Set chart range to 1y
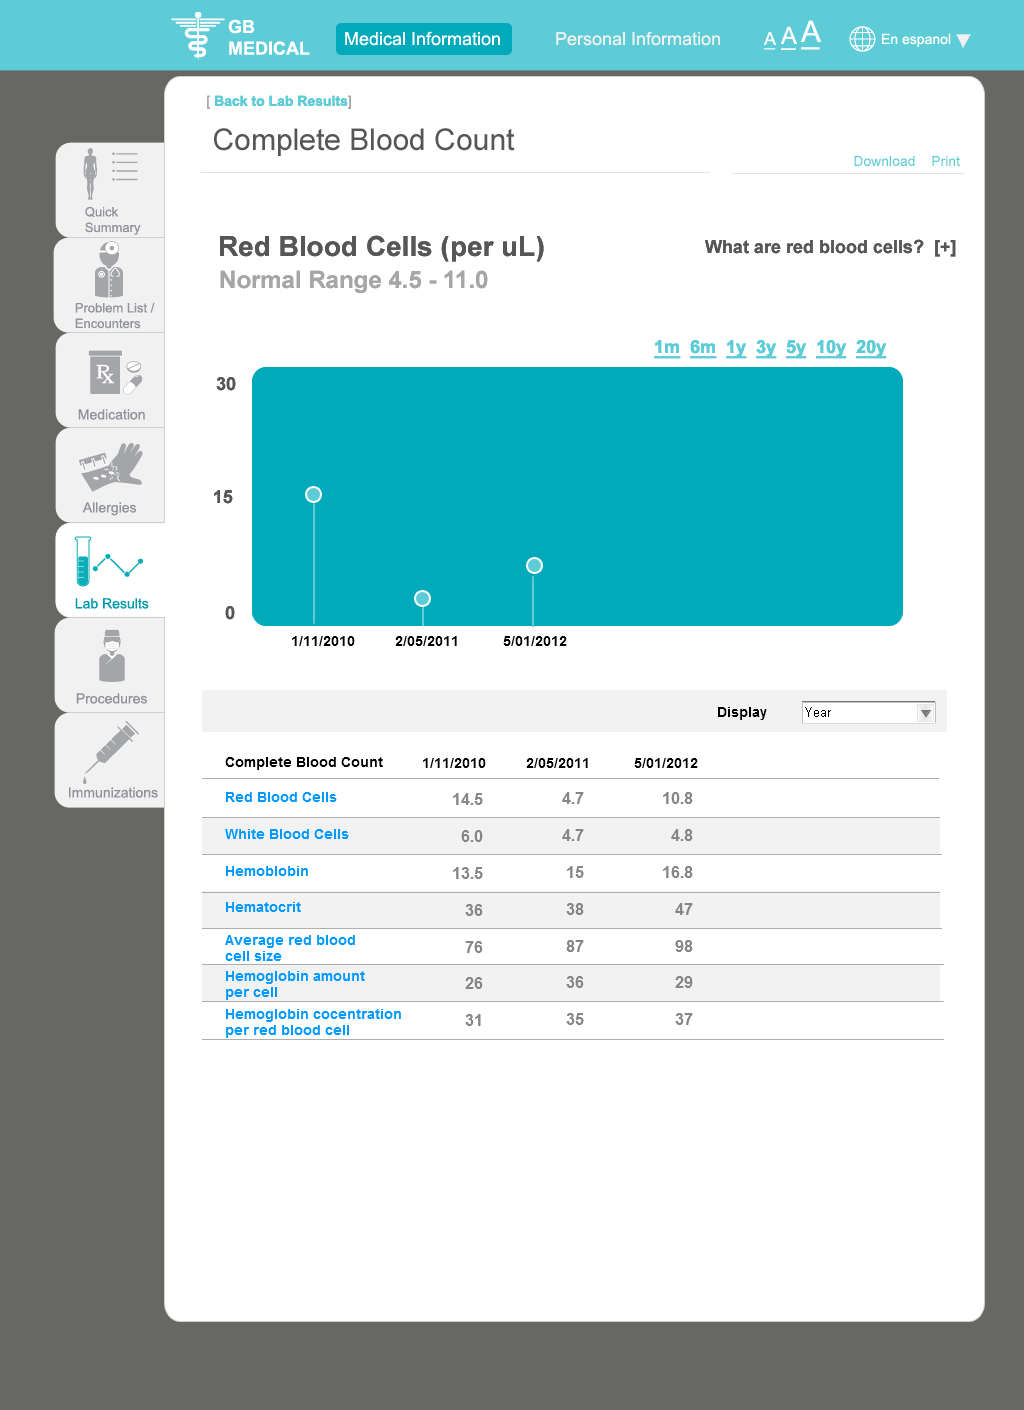This screenshot has width=1024, height=1410. click(736, 347)
